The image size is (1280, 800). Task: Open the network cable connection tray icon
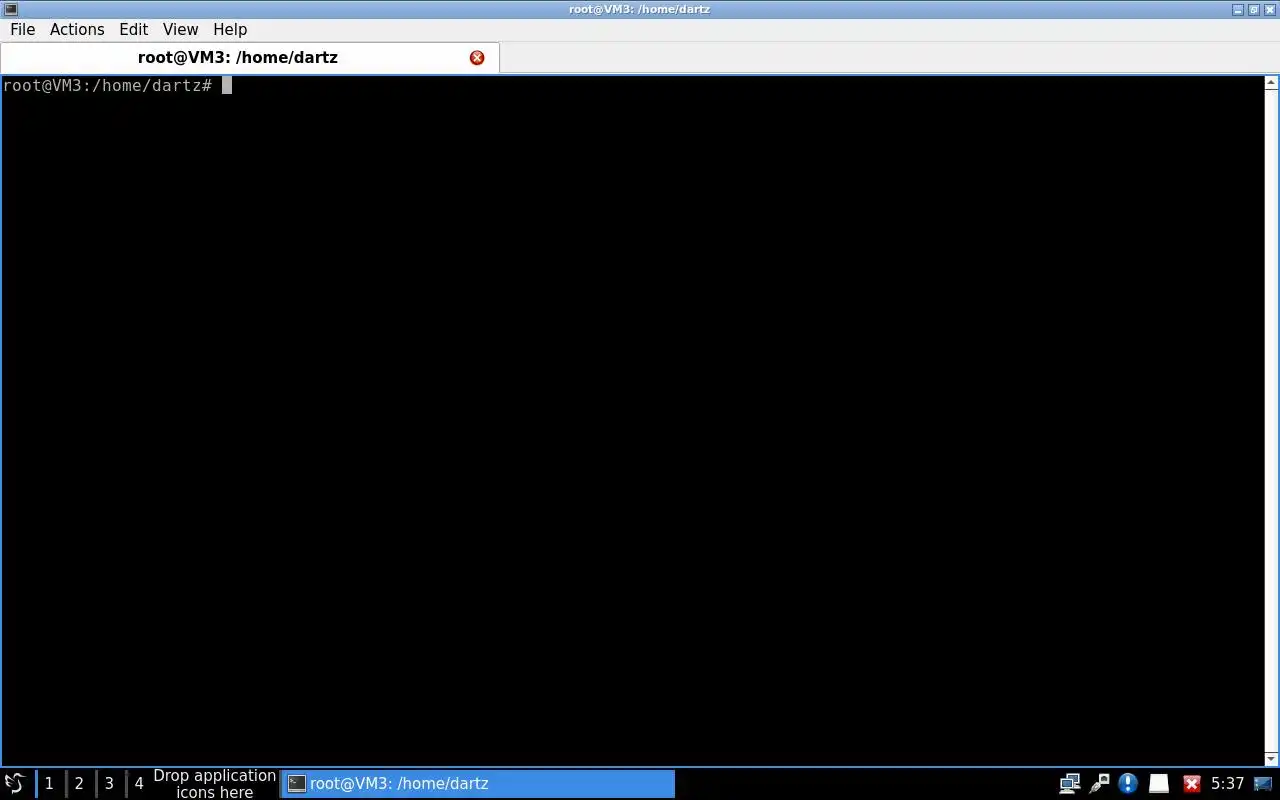tap(1099, 783)
